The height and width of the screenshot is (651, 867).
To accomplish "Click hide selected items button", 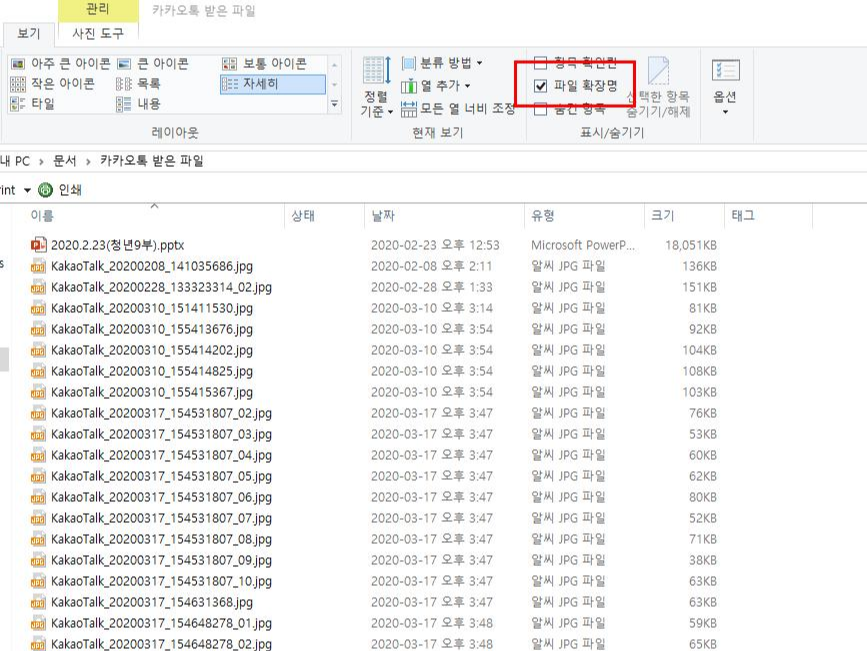I will coord(659,87).
